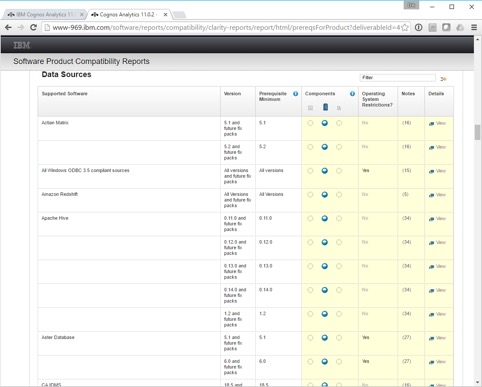Close the Cognos Analytics 11.0.2 tab
Screen dimensions: 482x387
pos(165,15)
